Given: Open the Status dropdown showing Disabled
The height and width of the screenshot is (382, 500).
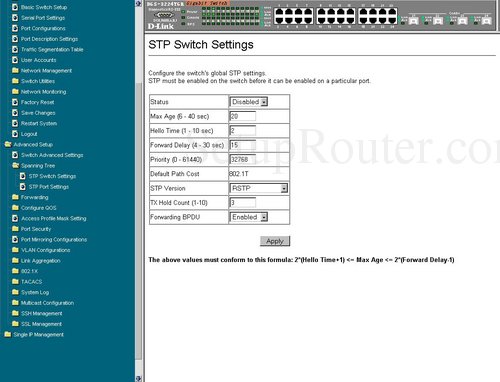Looking at the screenshot, I should [x=249, y=102].
